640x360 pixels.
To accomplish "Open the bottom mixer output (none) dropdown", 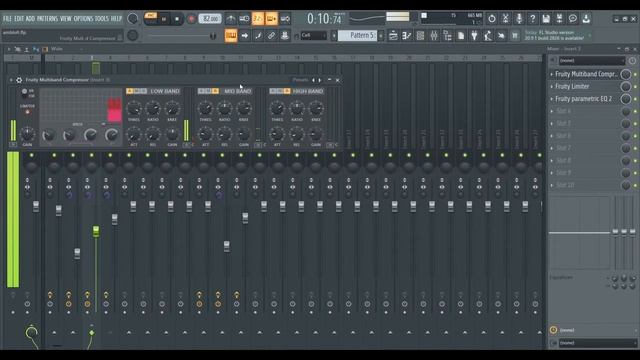I will click(598, 343).
